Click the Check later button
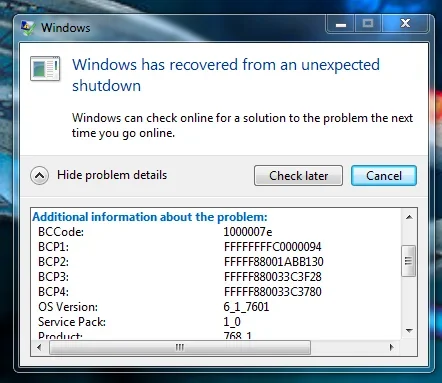Screen dimensions: 442x383 click(298, 176)
